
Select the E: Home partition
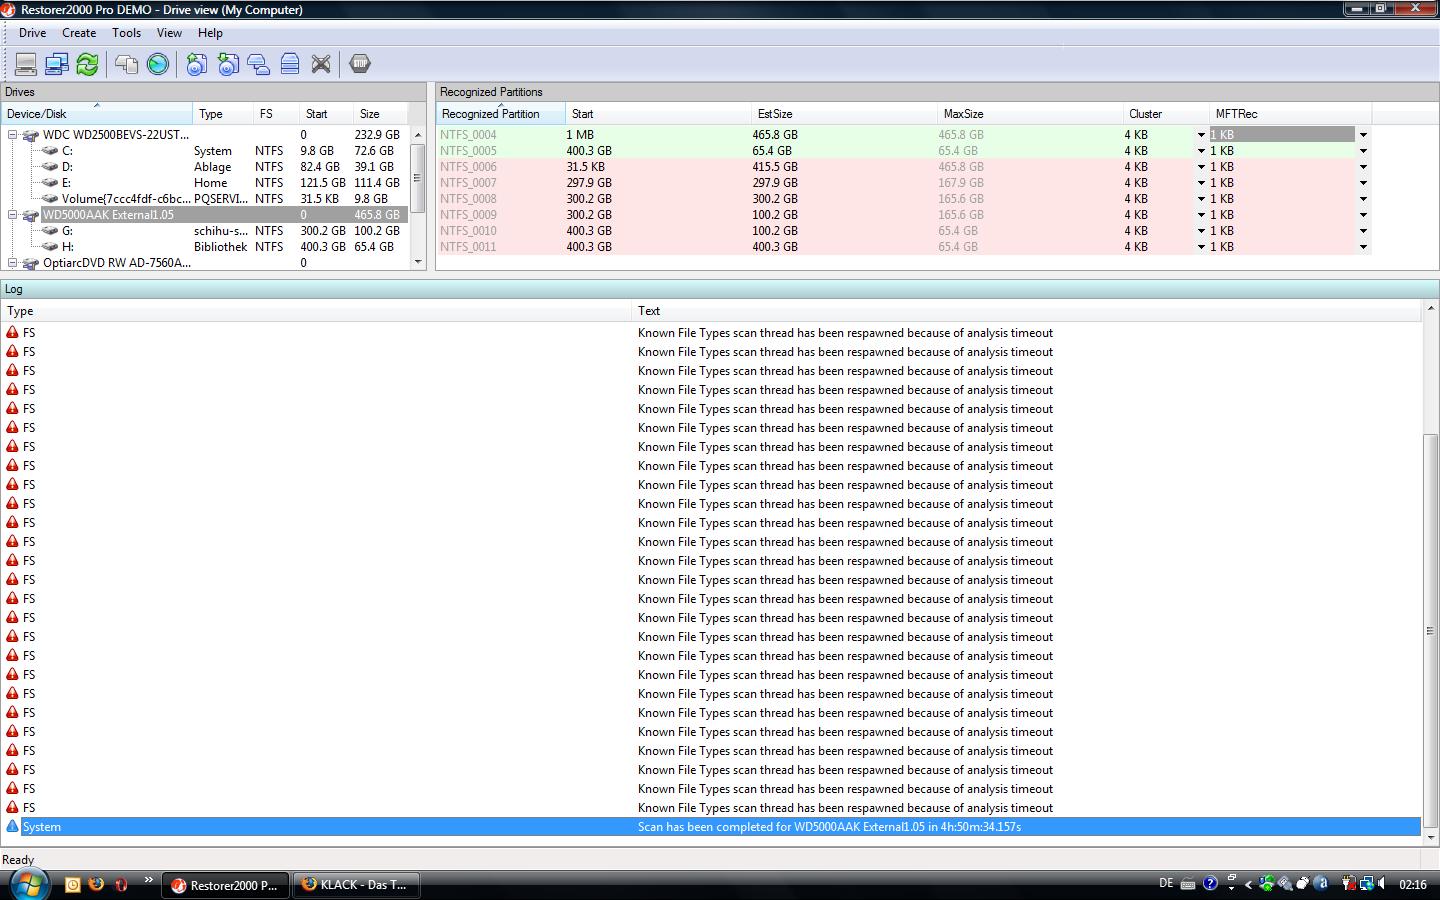(x=205, y=183)
